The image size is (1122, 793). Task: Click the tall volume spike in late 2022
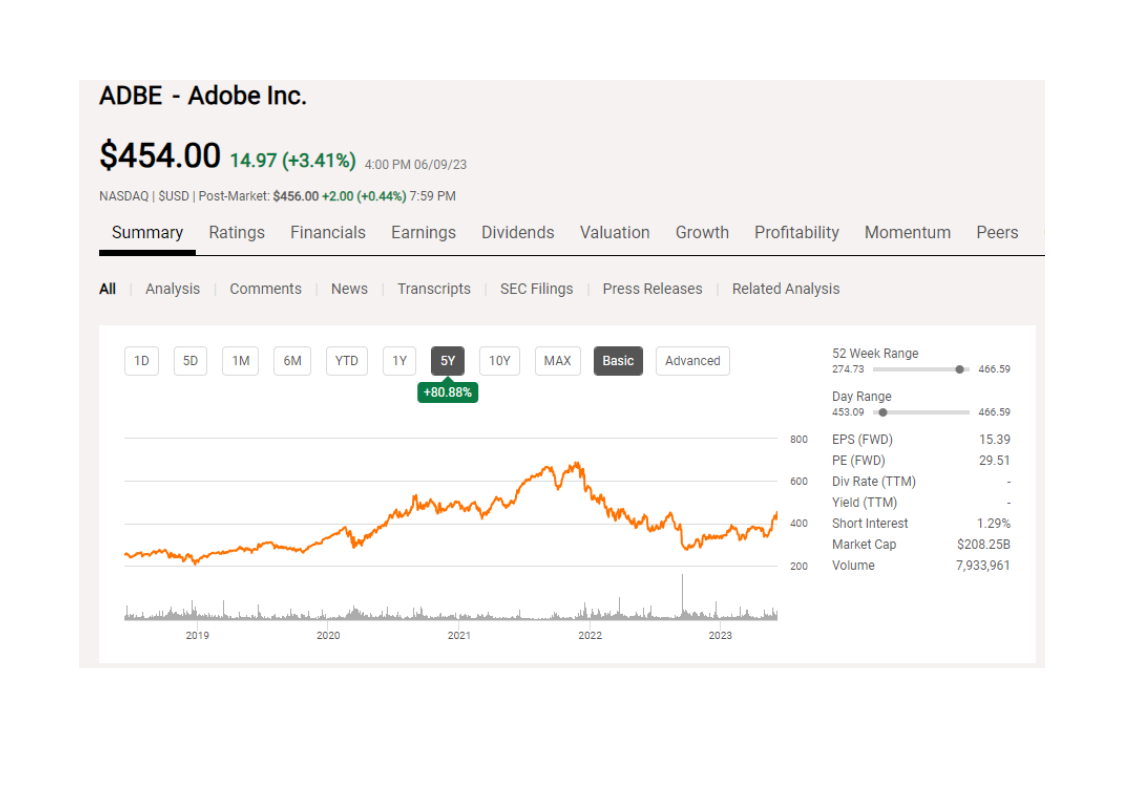(x=683, y=595)
